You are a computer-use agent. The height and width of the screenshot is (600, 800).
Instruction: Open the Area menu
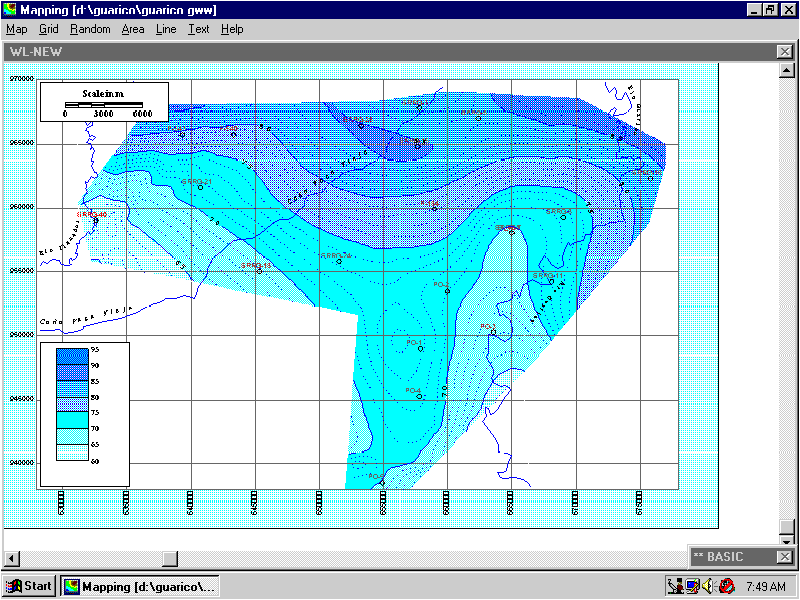coord(133,30)
